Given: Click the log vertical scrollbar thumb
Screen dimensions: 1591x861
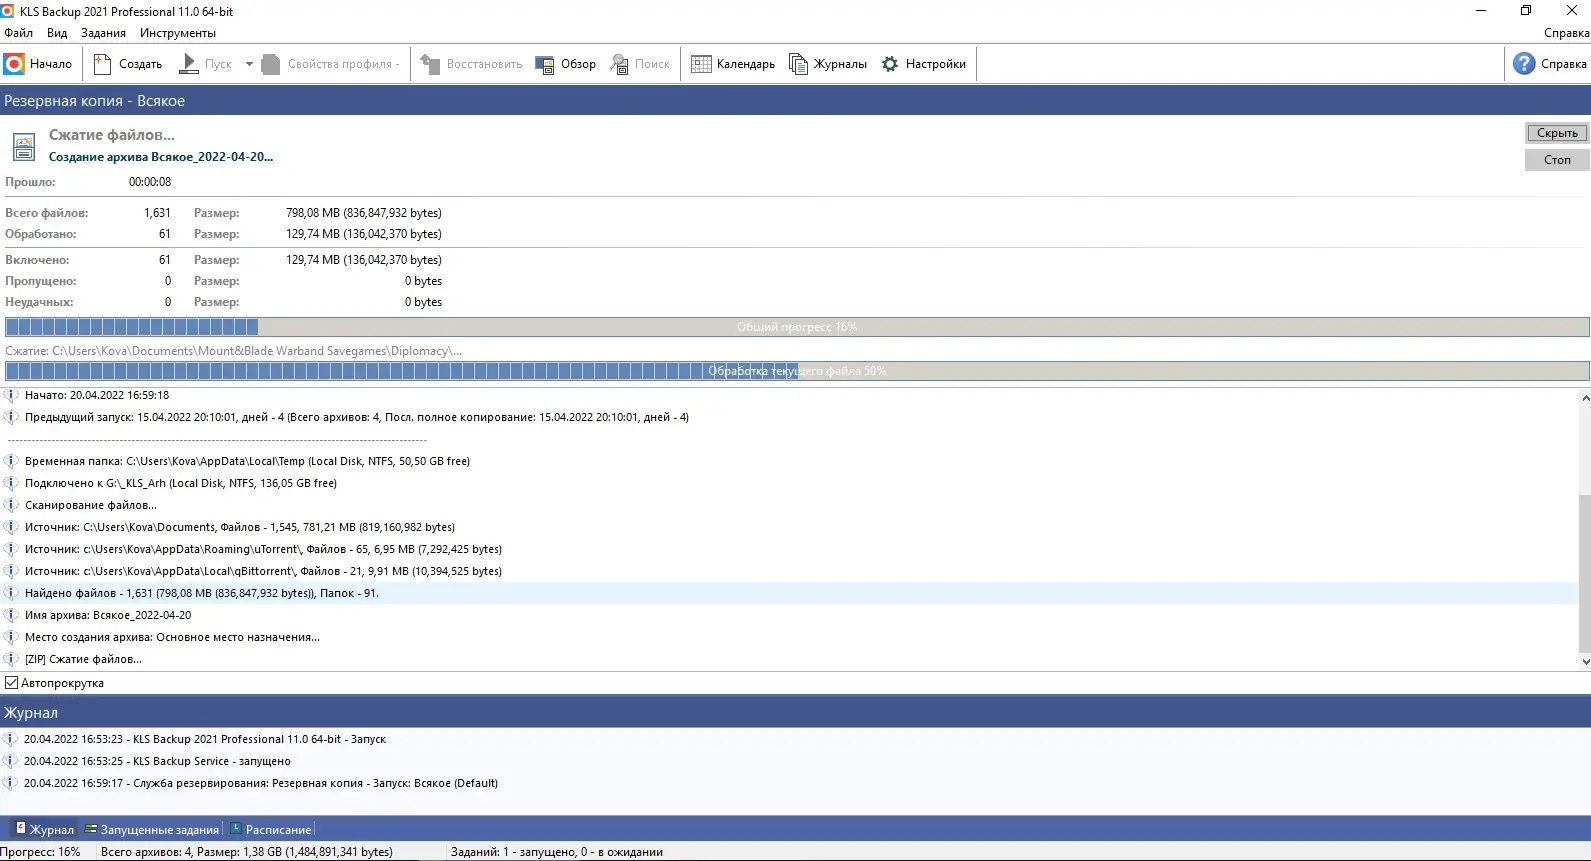Looking at the screenshot, I should (1585, 572).
